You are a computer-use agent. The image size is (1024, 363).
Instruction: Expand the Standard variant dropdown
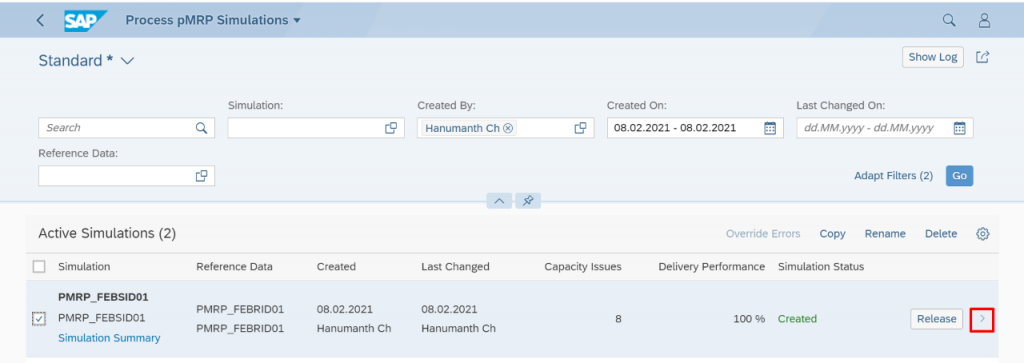coord(127,61)
